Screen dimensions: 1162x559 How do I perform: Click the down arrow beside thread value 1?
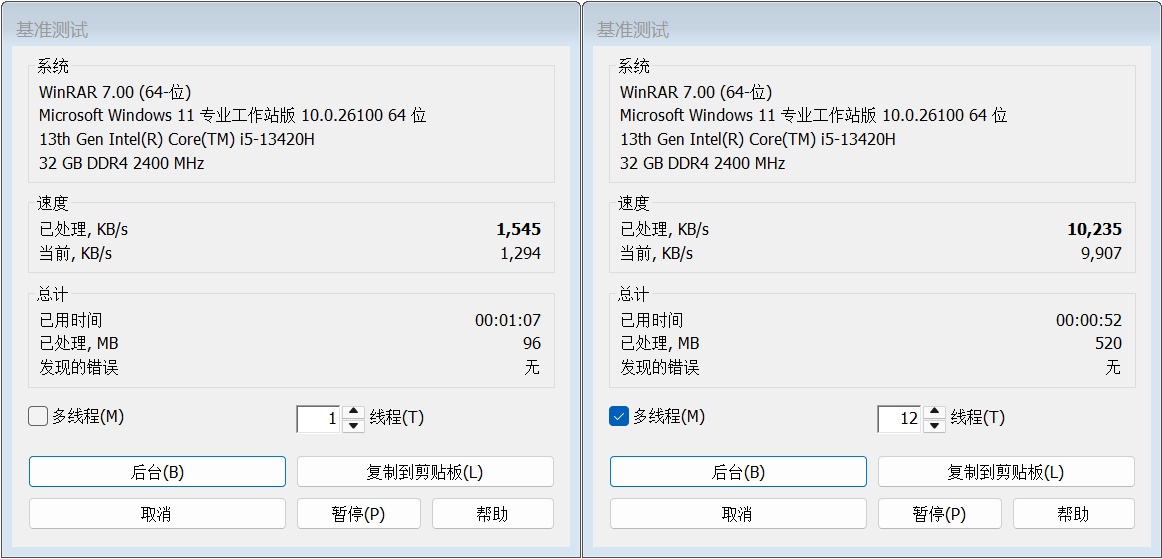[353, 425]
